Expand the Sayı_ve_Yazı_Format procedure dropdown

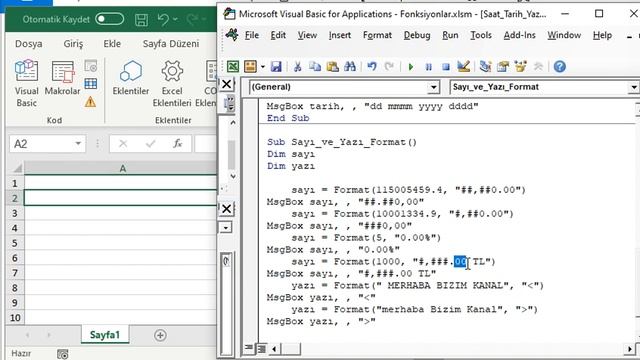(633, 87)
